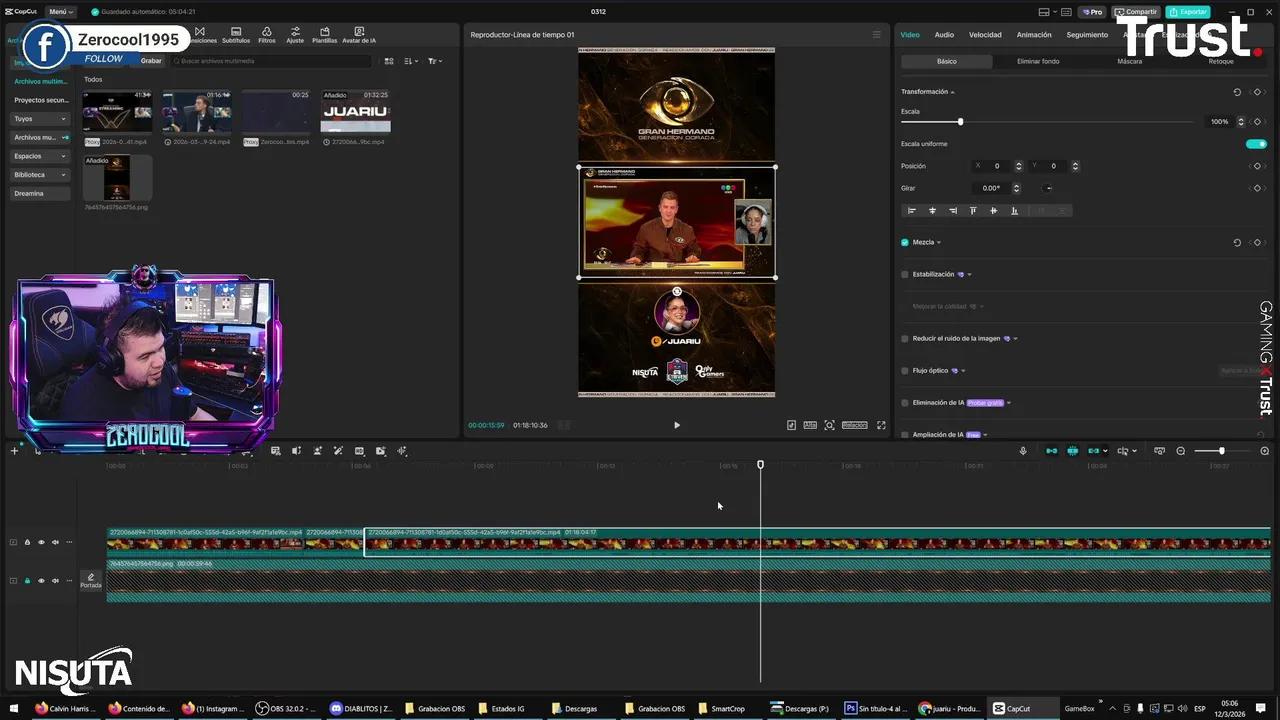Align clip to the left edge
Viewport: 1280px width, 720px height.
tap(912, 211)
